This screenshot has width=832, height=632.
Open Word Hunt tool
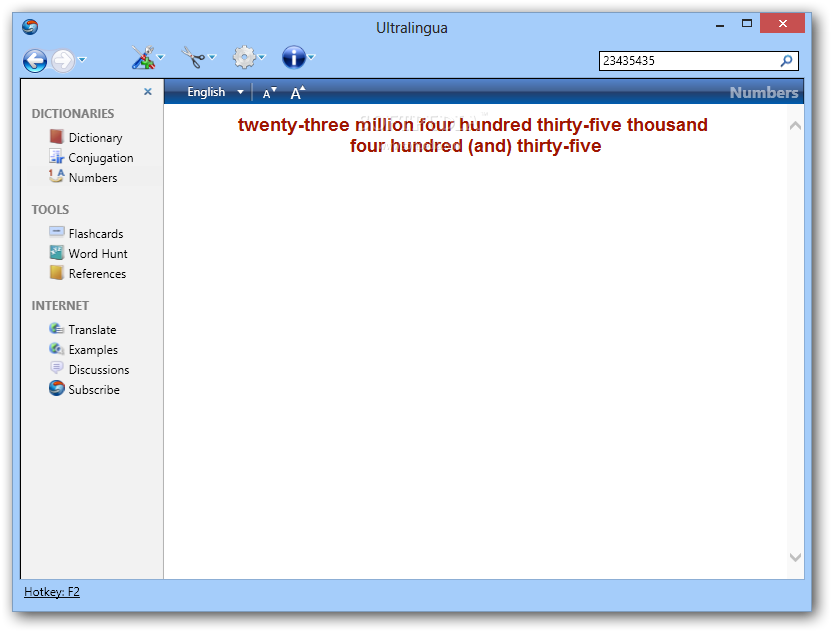(x=98, y=254)
